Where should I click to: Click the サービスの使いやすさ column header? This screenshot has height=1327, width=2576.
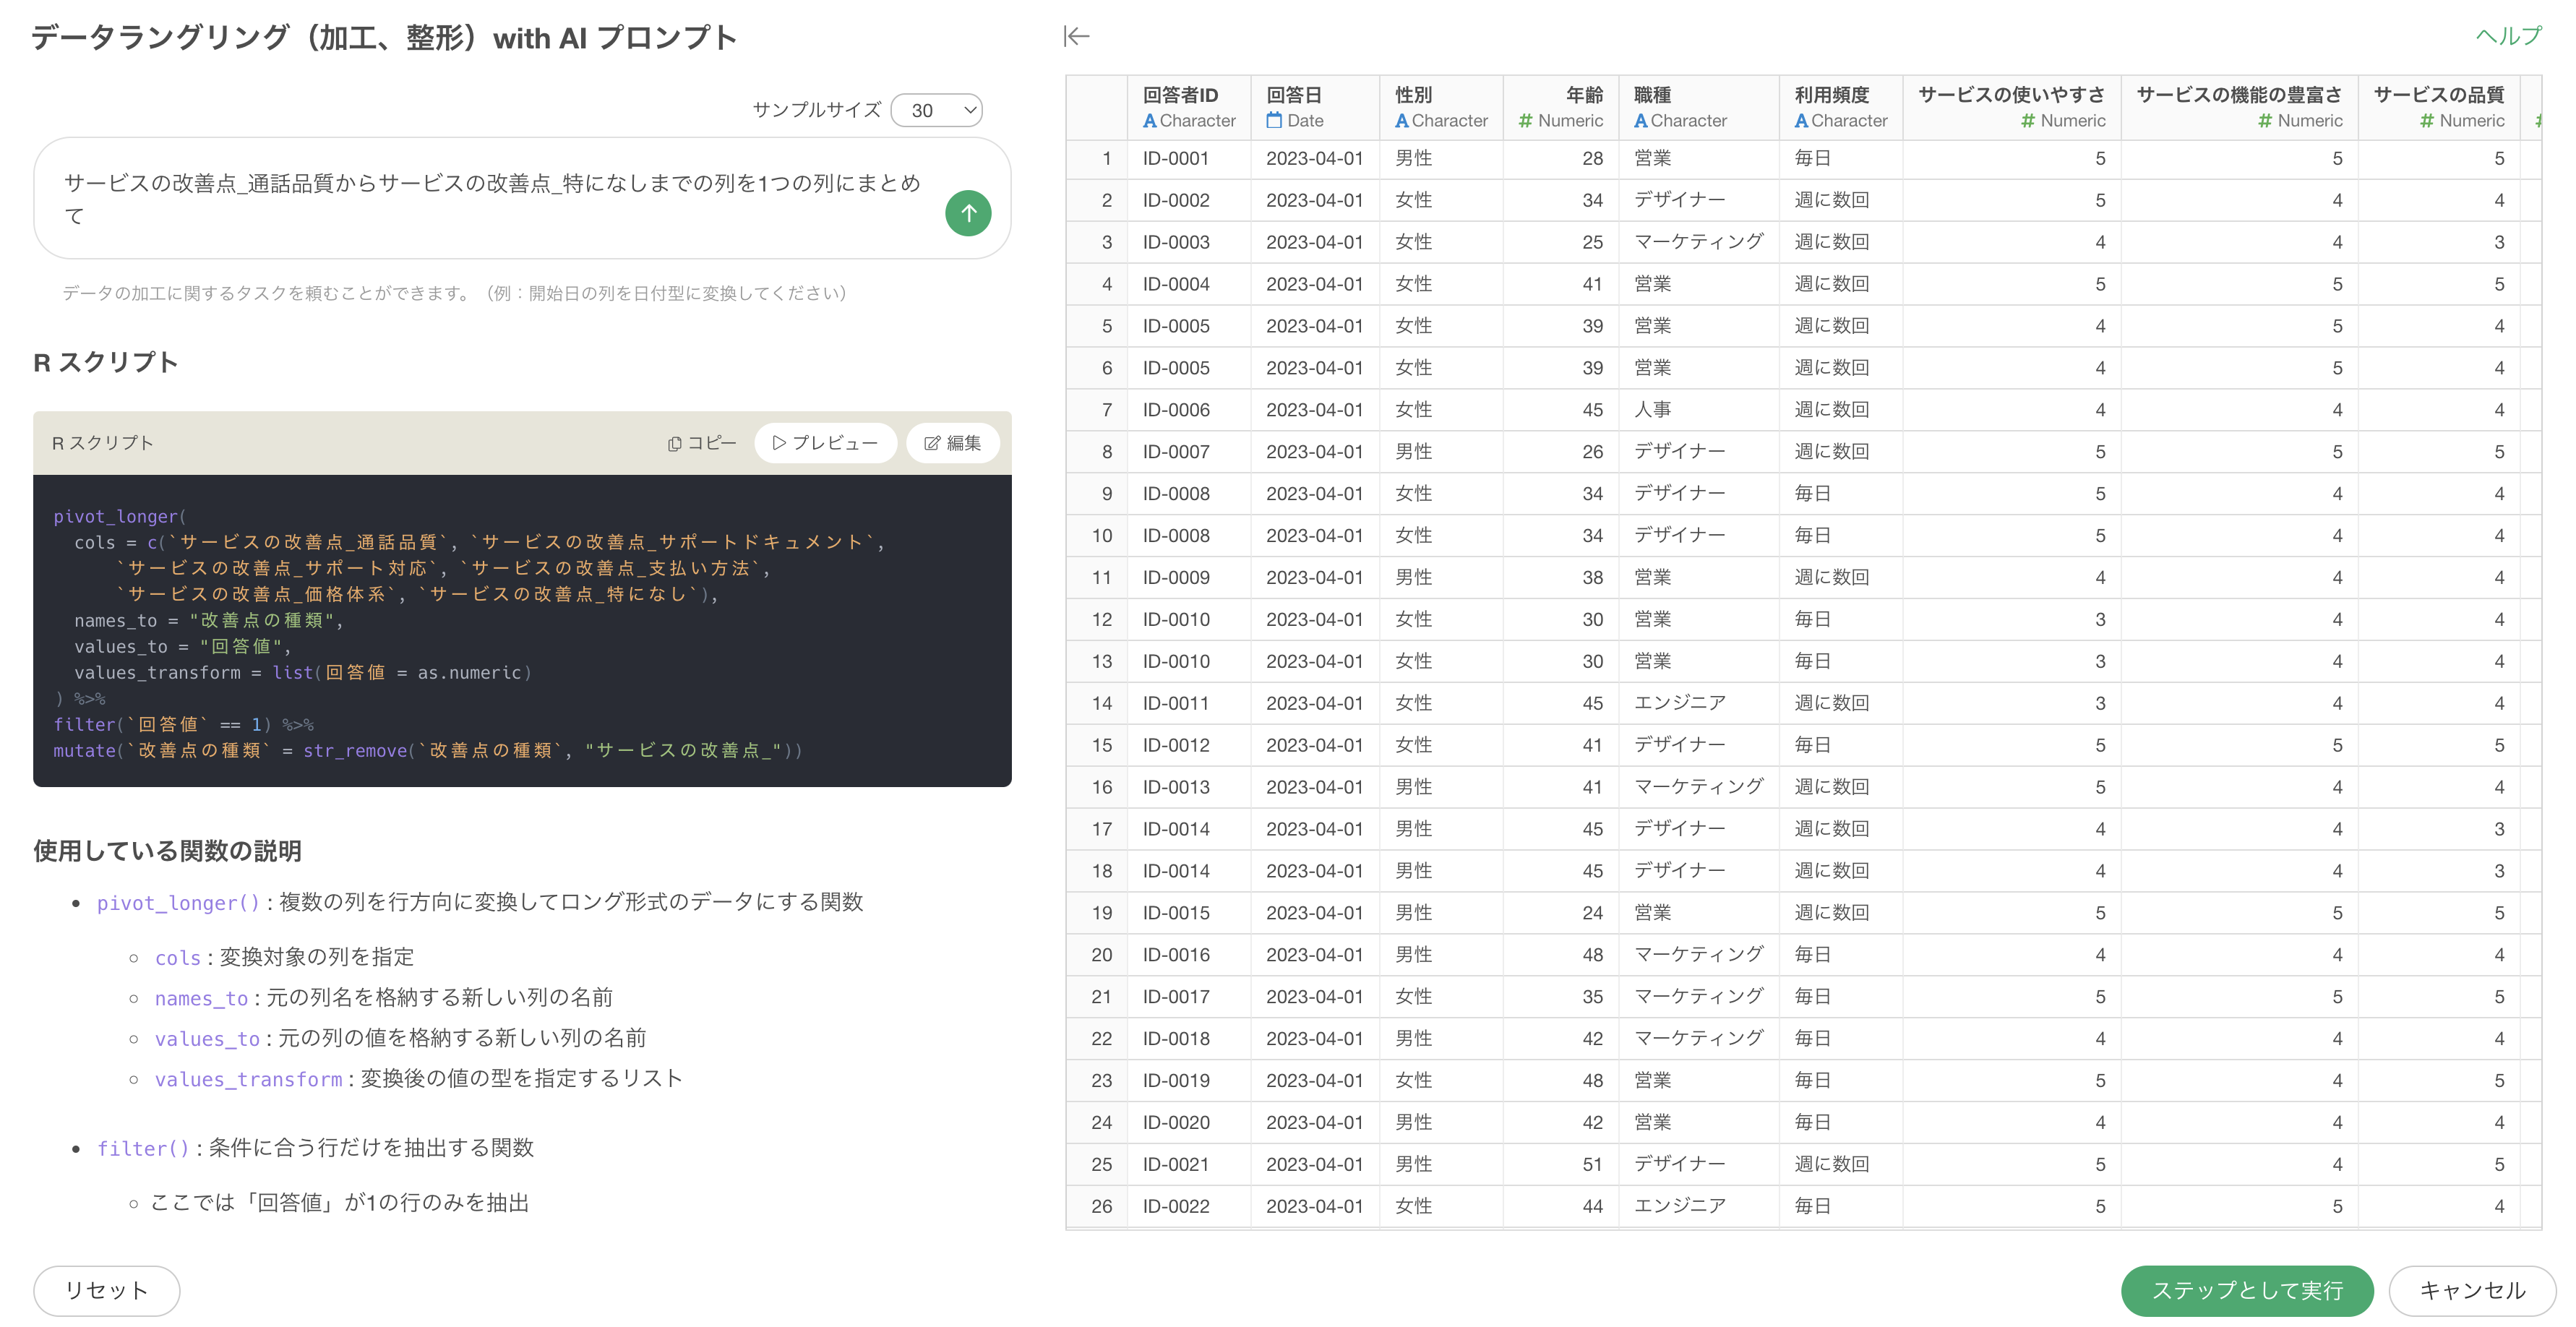pos(2010,95)
